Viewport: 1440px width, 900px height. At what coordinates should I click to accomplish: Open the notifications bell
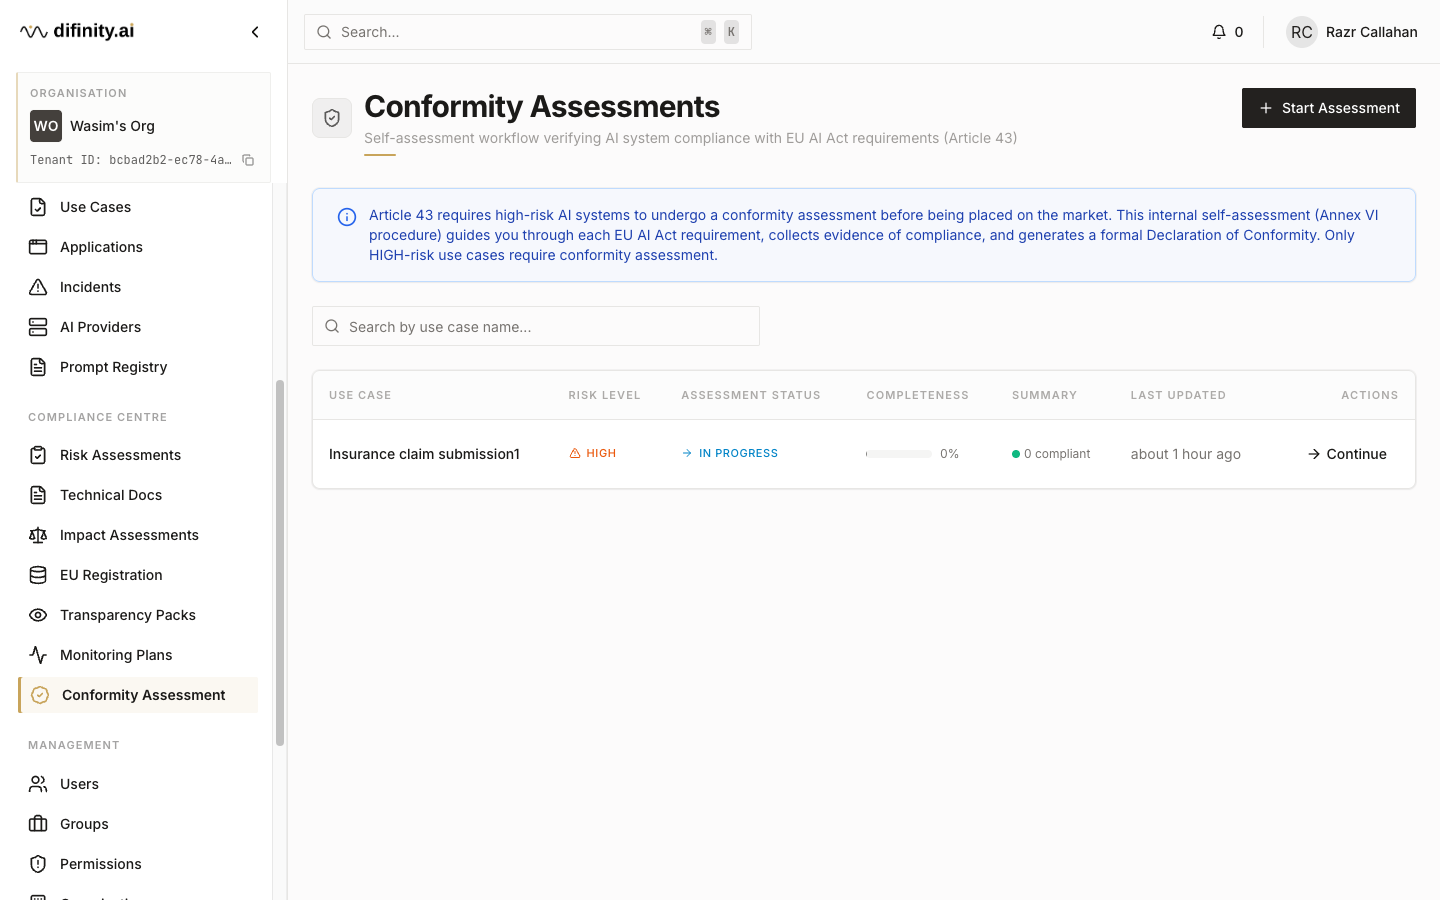[1219, 32]
